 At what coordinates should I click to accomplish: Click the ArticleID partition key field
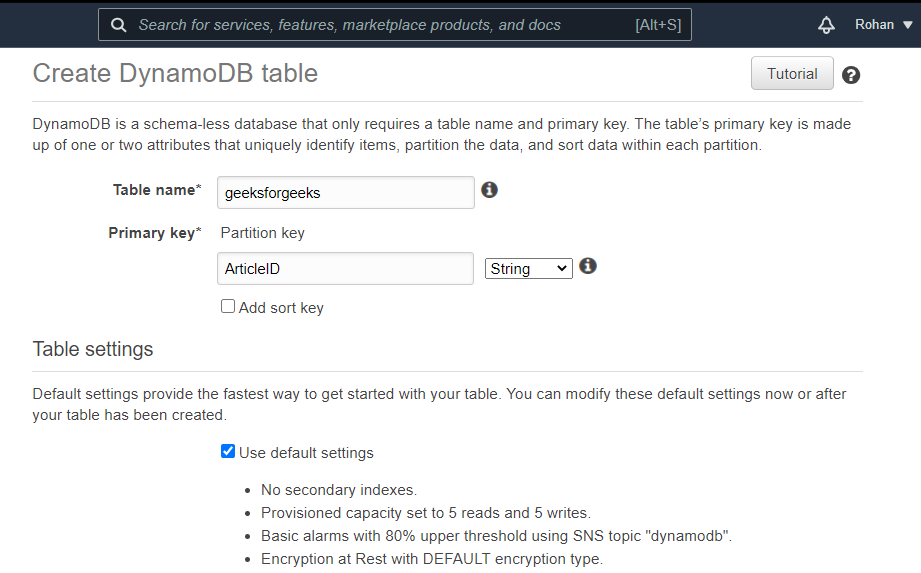(345, 269)
